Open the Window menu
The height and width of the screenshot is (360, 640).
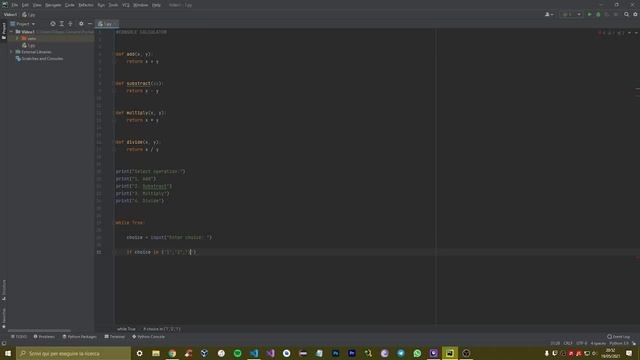pos(141,5)
